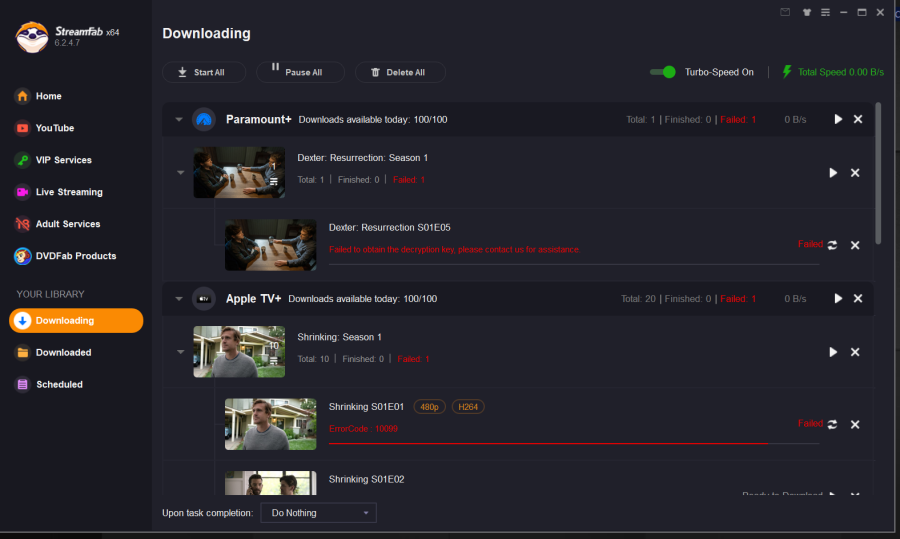The height and width of the screenshot is (539, 900).
Task: Toggle the Turbo-Speed switch off
Action: click(x=662, y=72)
